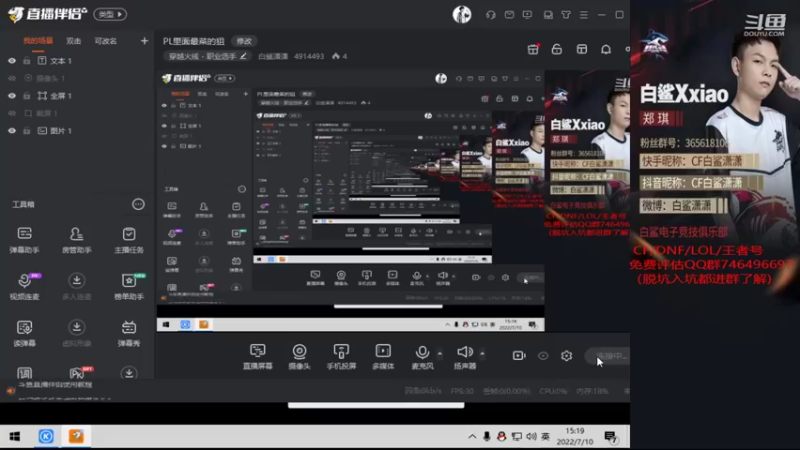Open toolbox more options circle
Viewport: 800px width, 450px height.
coord(138,204)
